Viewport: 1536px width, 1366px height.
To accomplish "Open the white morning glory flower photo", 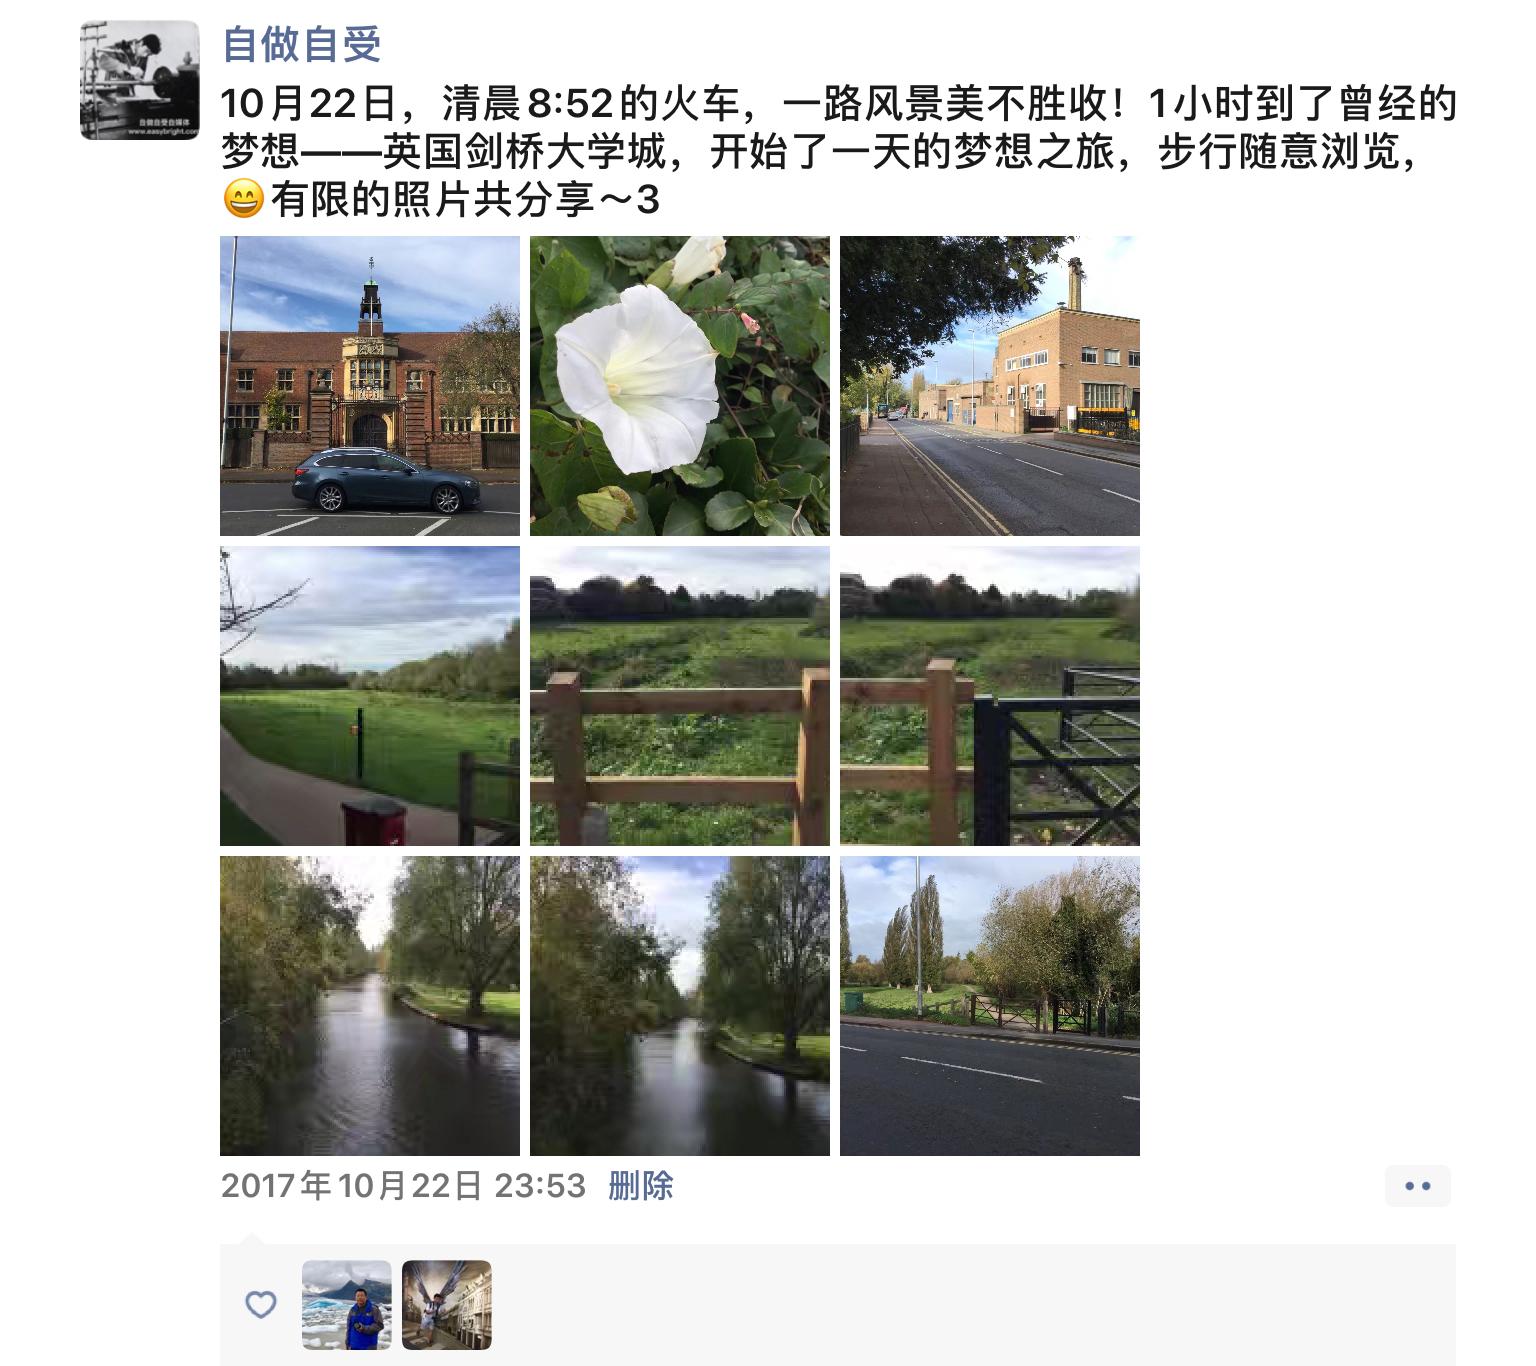I will [x=680, y=386].
